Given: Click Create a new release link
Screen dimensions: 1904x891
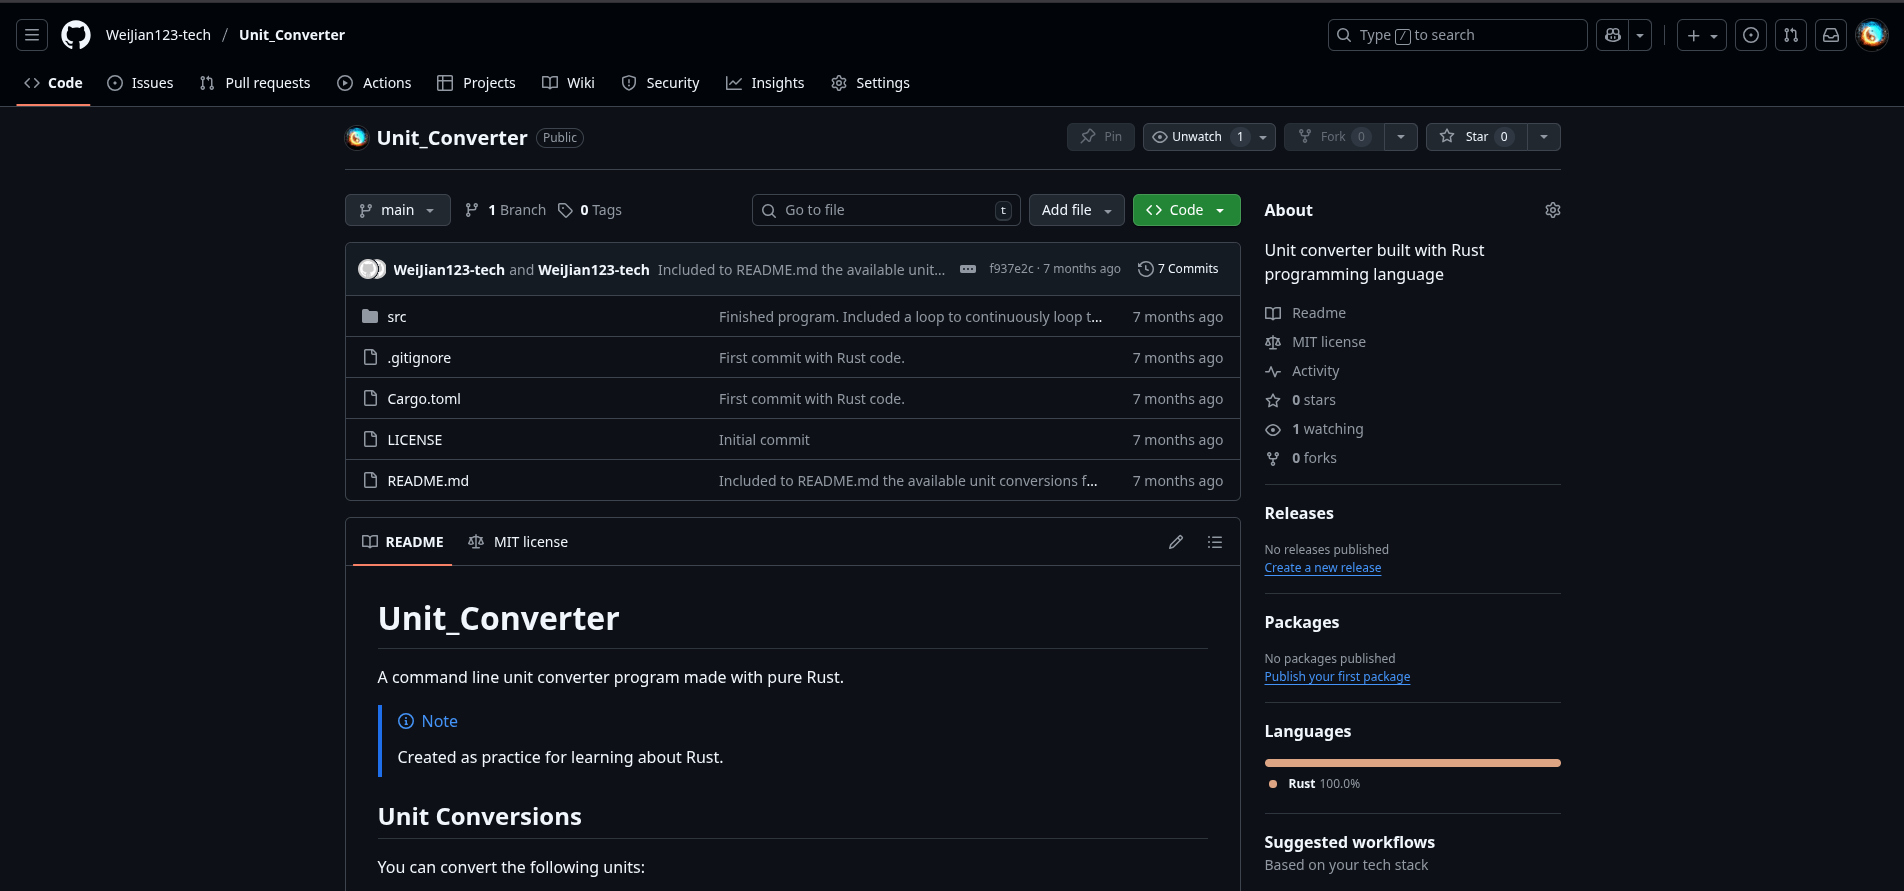Looking at the screenshot, I should (x=1322, y=568).
